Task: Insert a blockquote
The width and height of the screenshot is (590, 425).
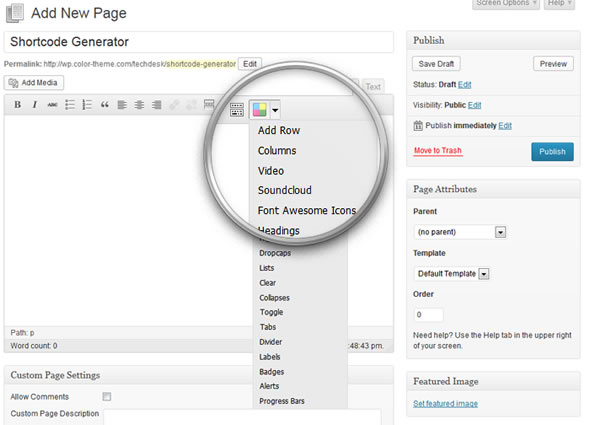Action: click(x=105, y=105)
